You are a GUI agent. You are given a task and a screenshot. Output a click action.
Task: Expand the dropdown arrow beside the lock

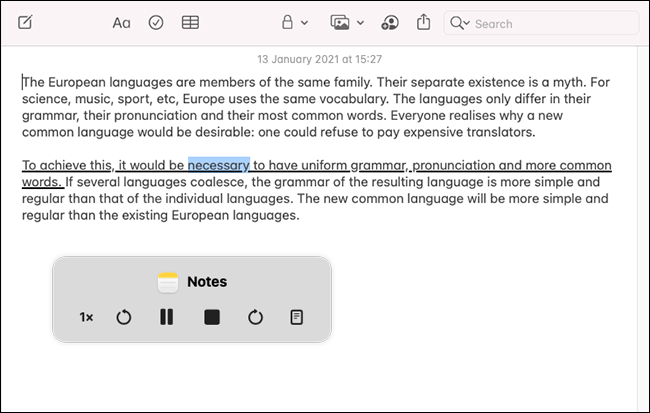click(x=305, y=23)
